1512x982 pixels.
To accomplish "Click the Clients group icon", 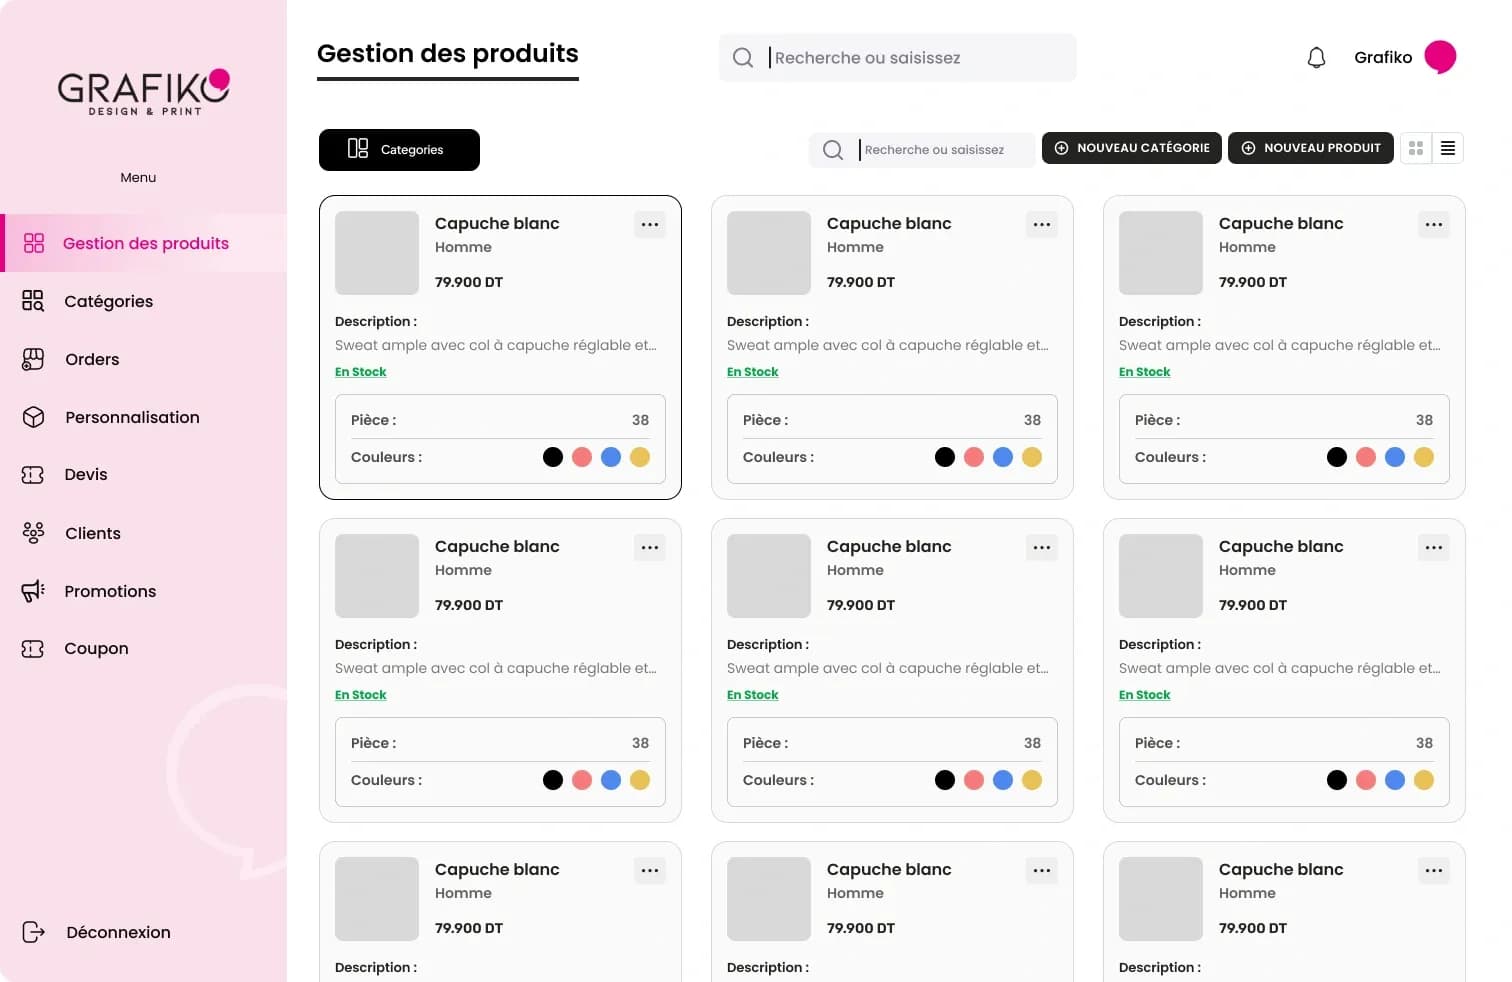I will point(33,533).
